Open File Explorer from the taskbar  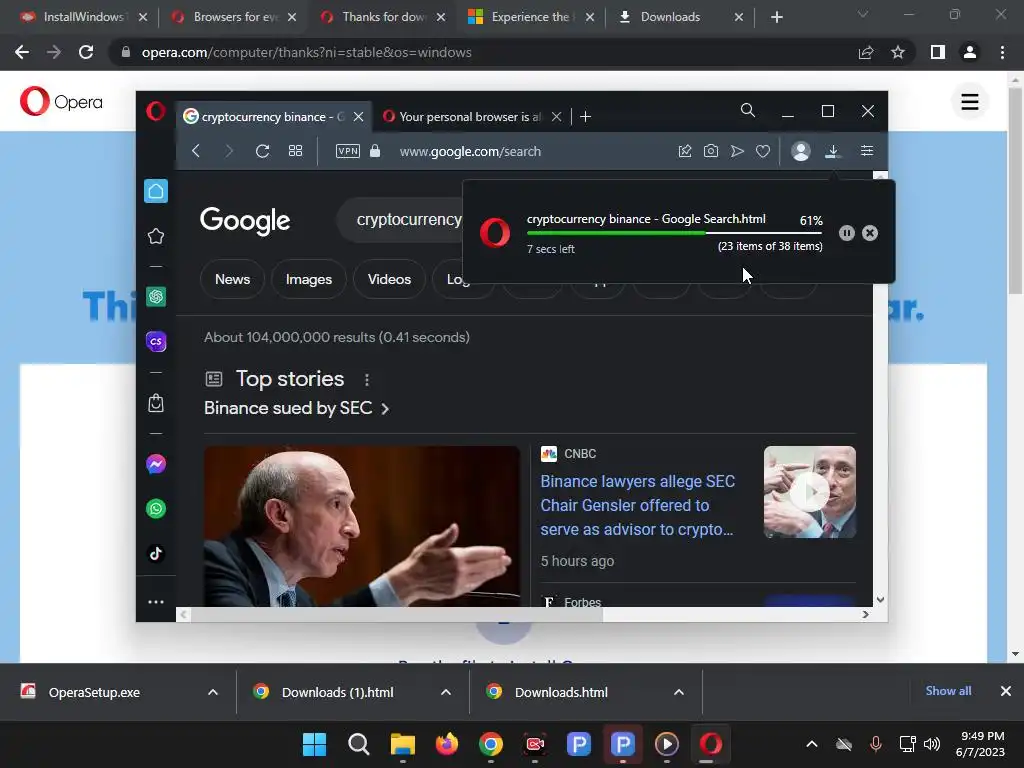[x=402, y=744]
